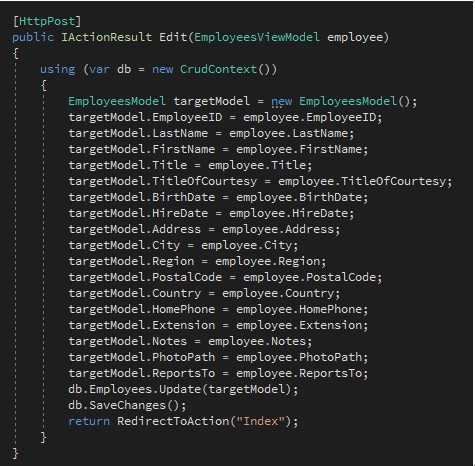Select the Edit method name

click(x=173, y=37)
